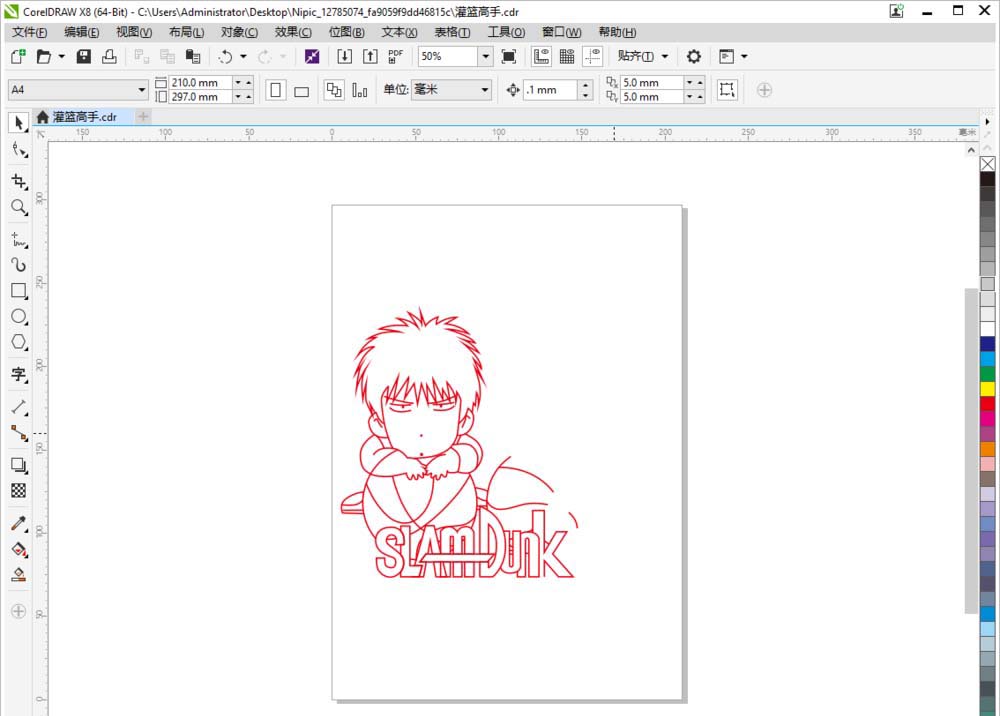
Task: Click the vertical scrollbar thumb
Action: [971, 451]
